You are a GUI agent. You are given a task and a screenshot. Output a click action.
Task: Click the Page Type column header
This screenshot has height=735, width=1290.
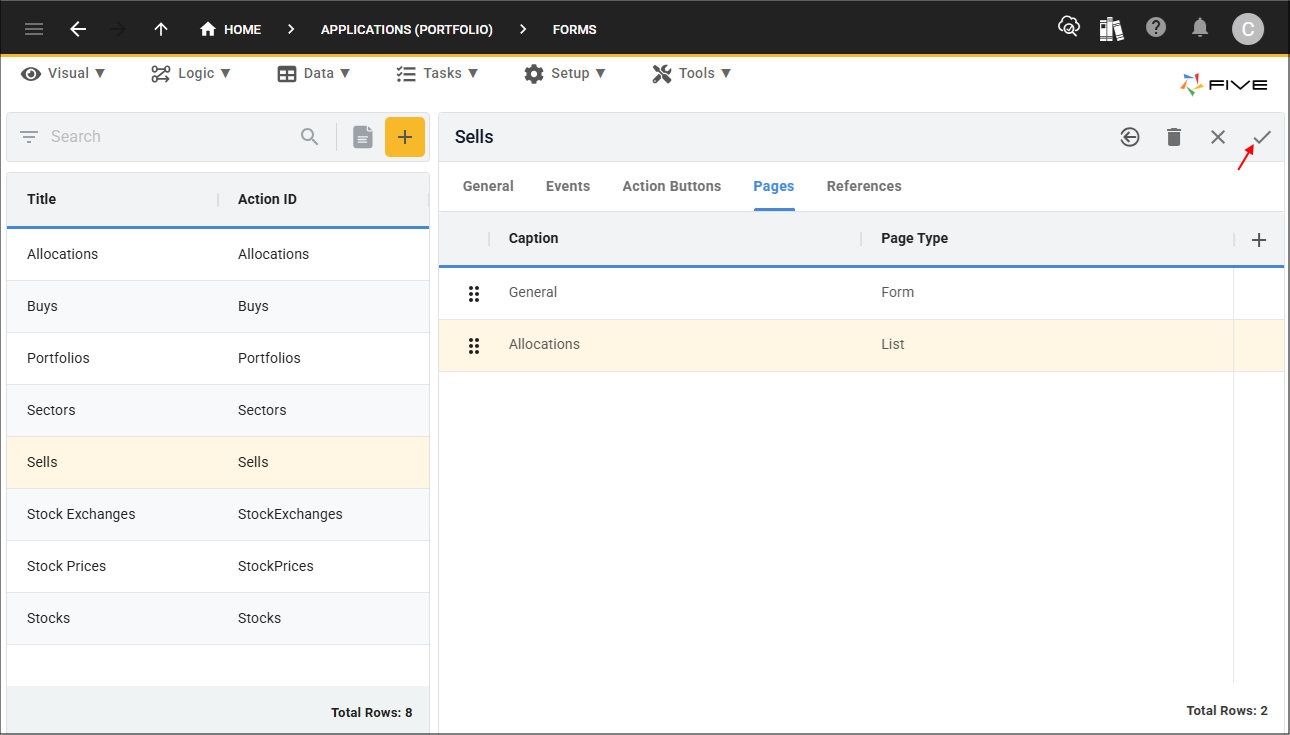[915, 238]
